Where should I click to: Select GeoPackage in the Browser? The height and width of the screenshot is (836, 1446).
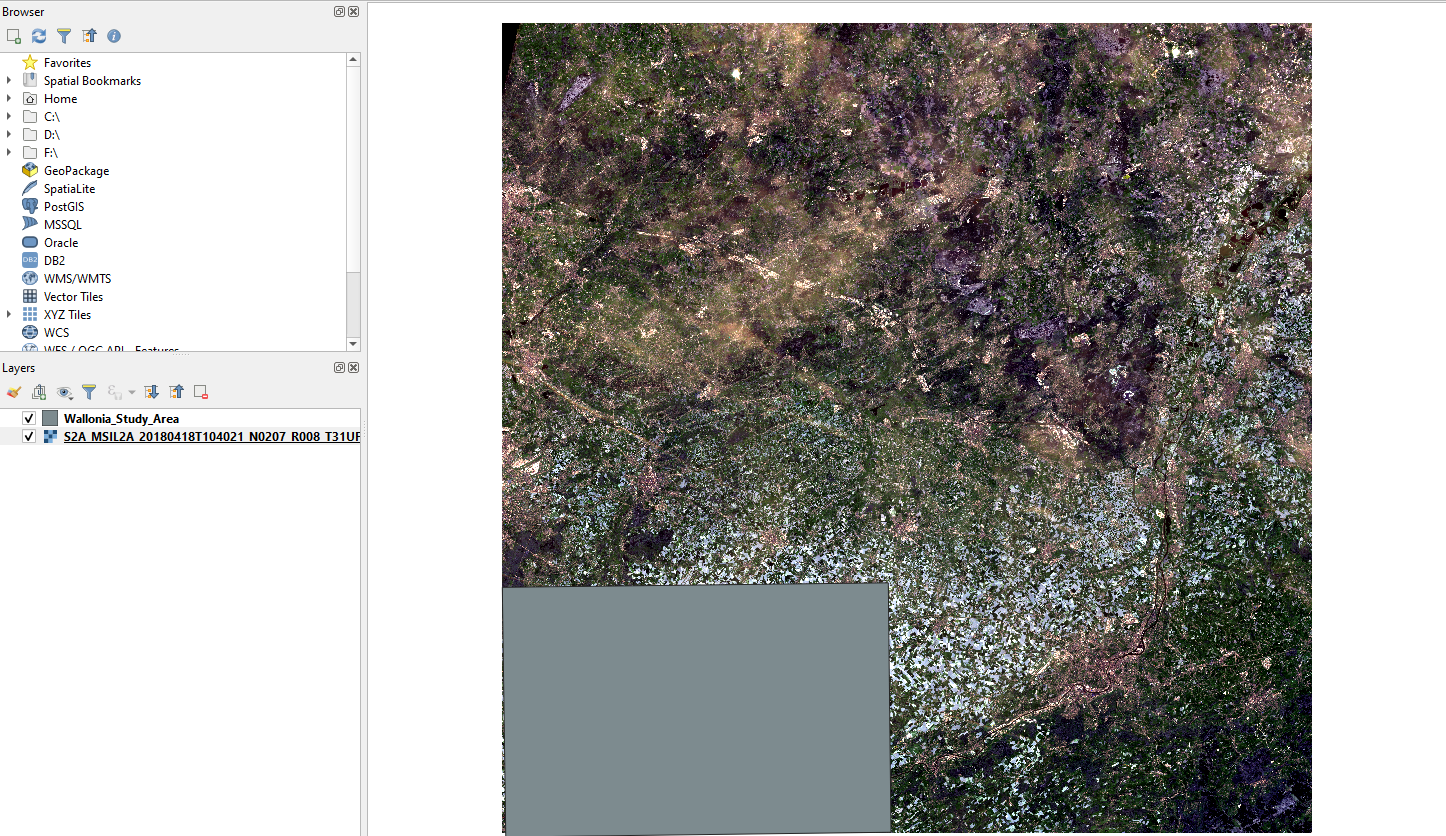coord(76,171)
